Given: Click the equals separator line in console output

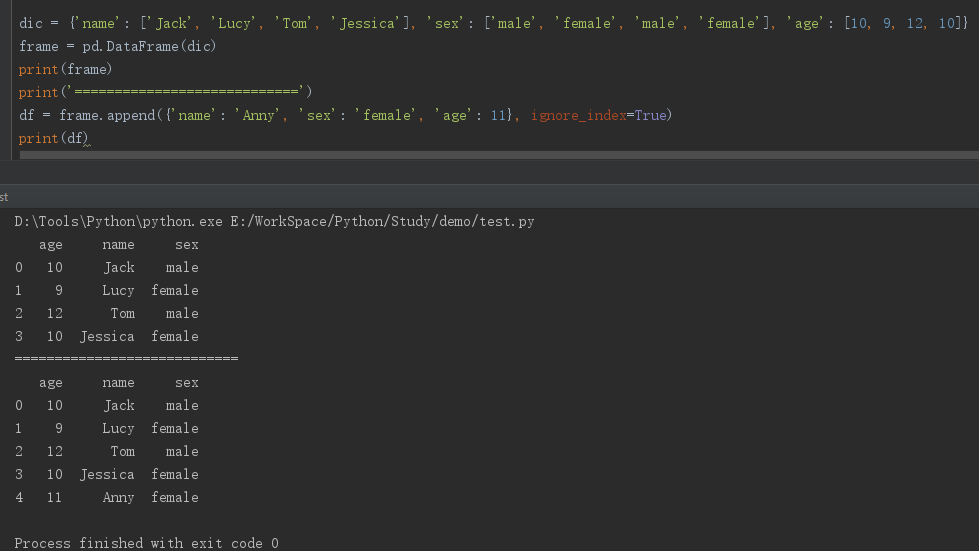Looking at the screenshot, I should coord(126,358).
